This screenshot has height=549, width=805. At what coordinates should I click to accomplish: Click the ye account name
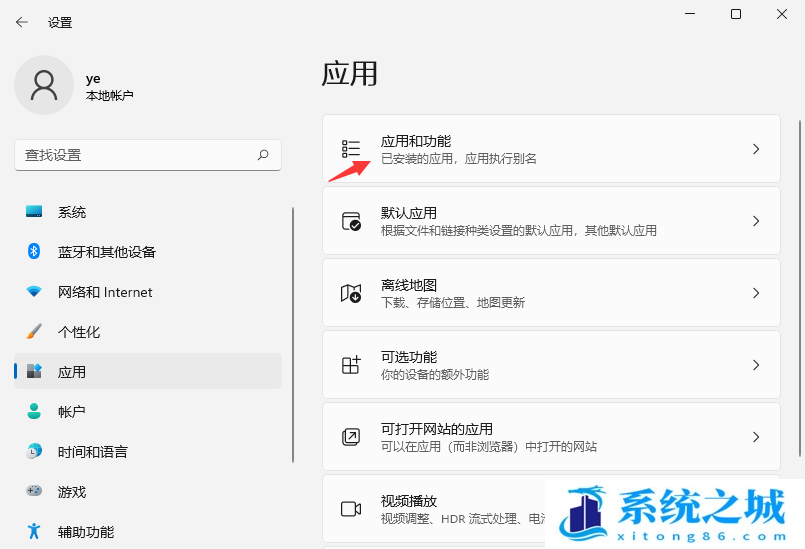point(93,79)
